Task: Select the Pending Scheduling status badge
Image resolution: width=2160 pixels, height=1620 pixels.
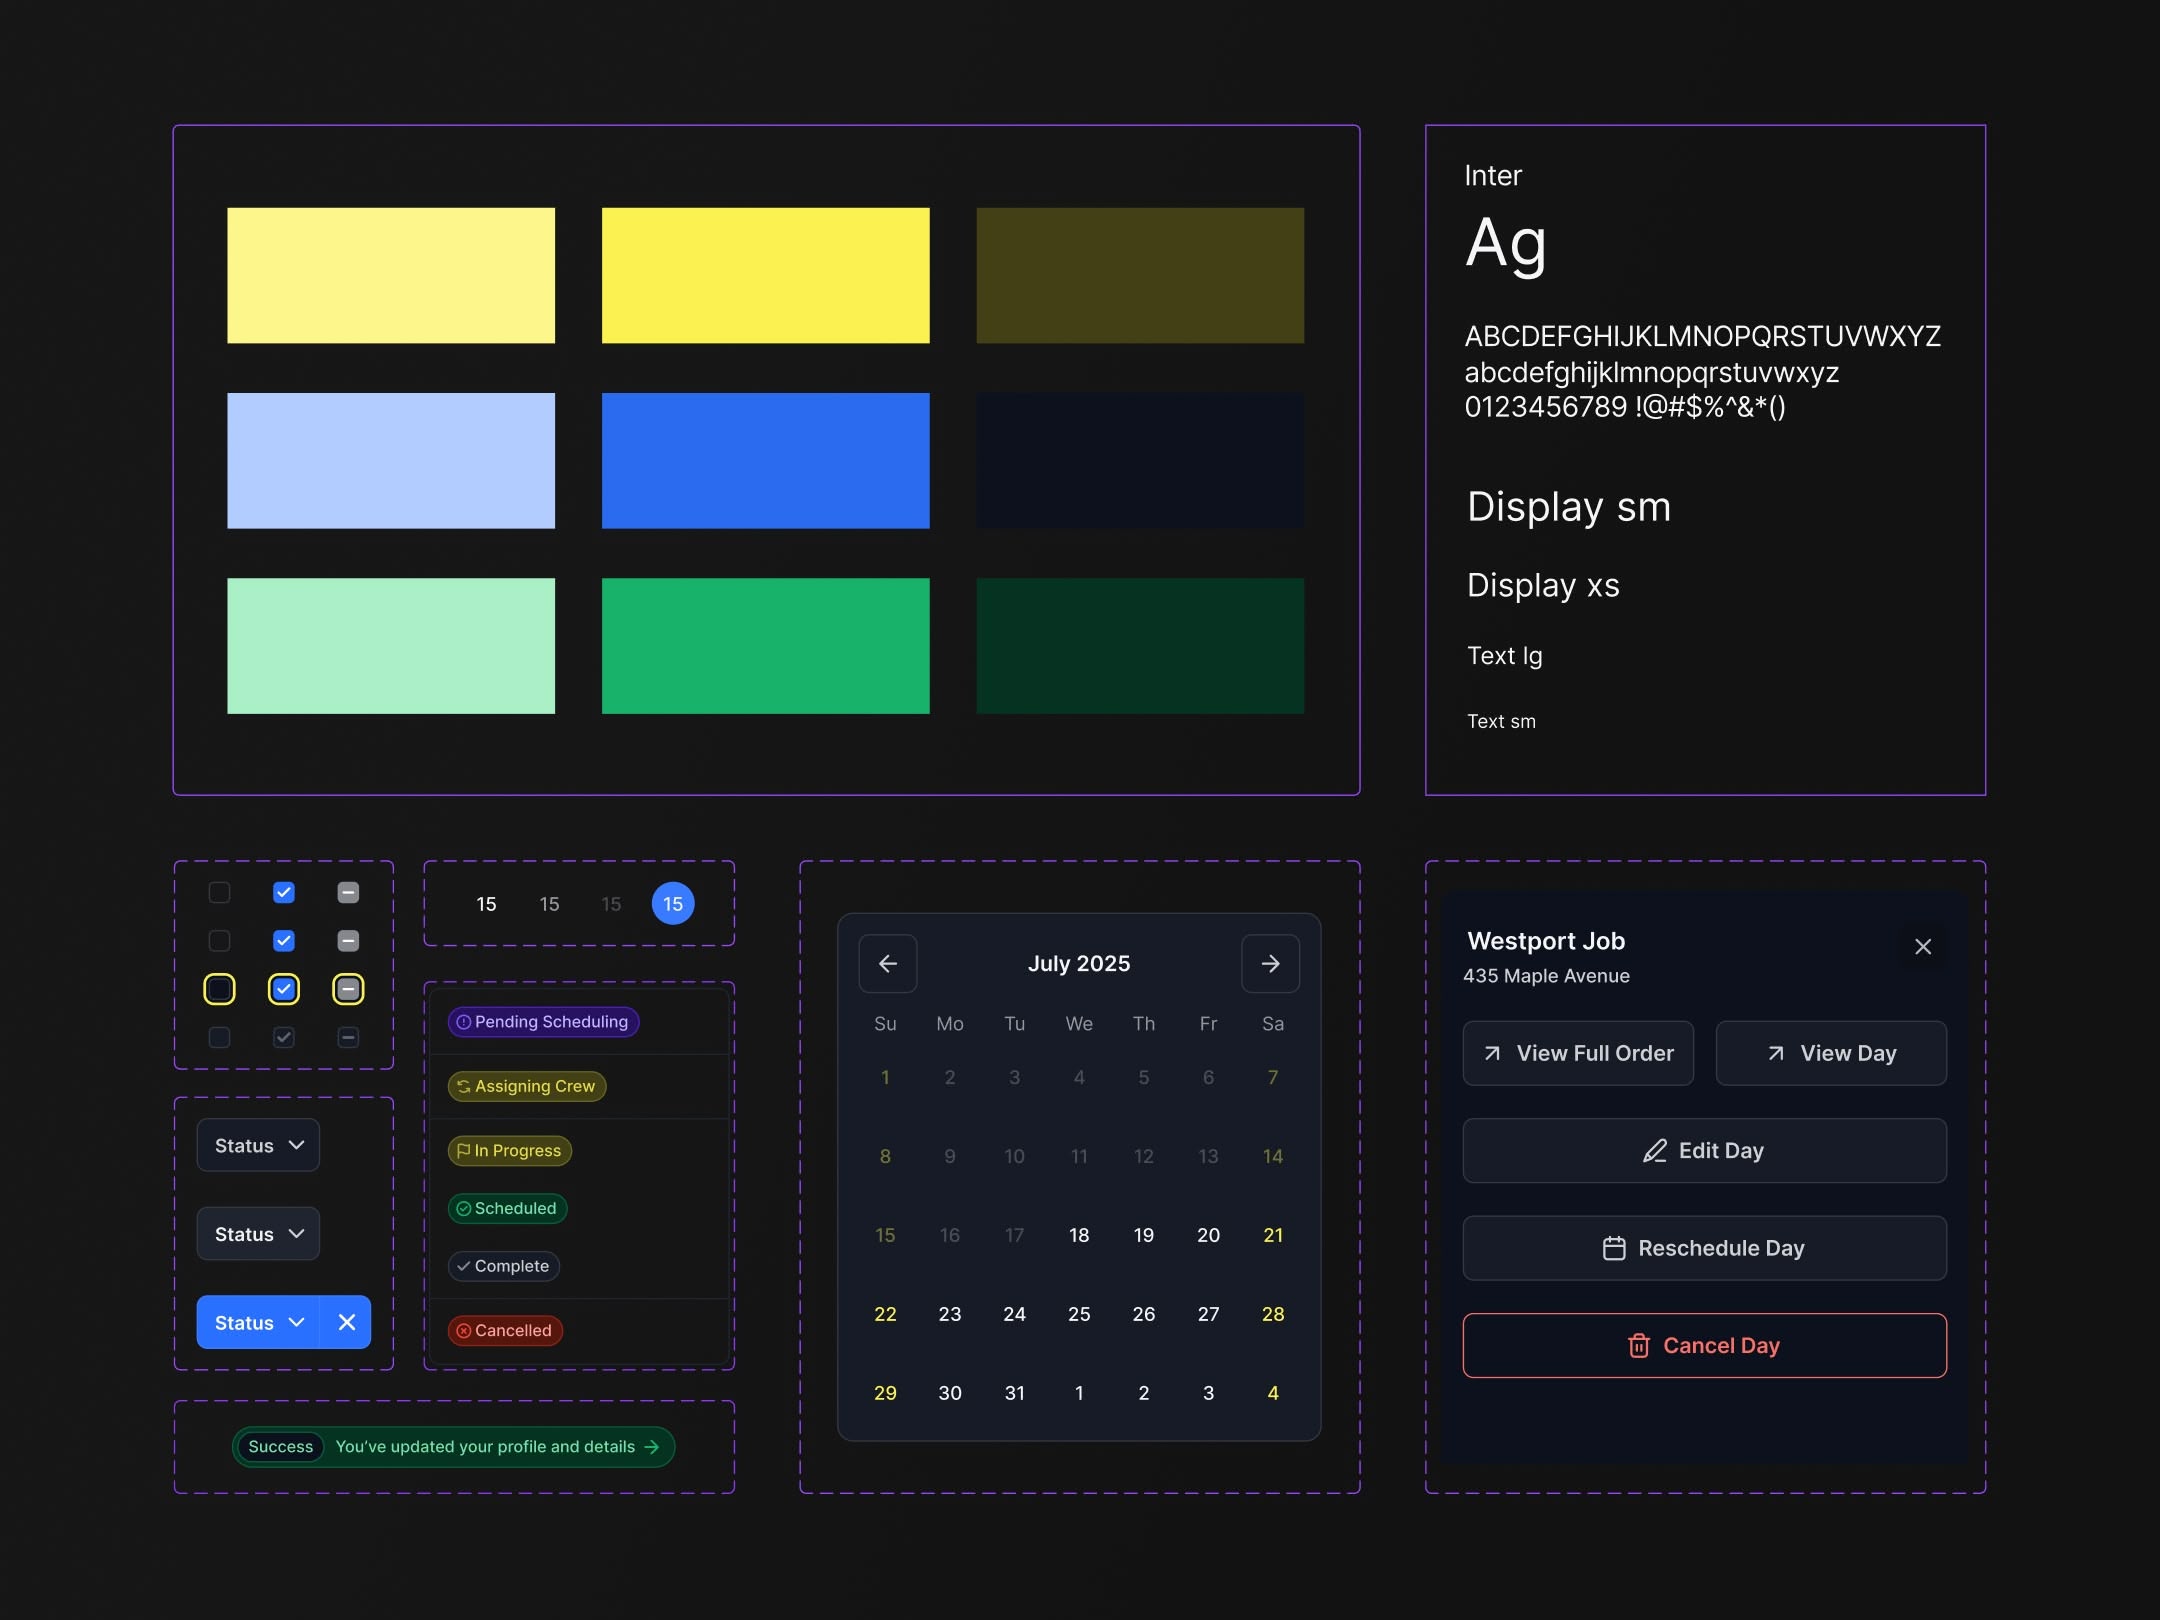Action: (542, 1021)
